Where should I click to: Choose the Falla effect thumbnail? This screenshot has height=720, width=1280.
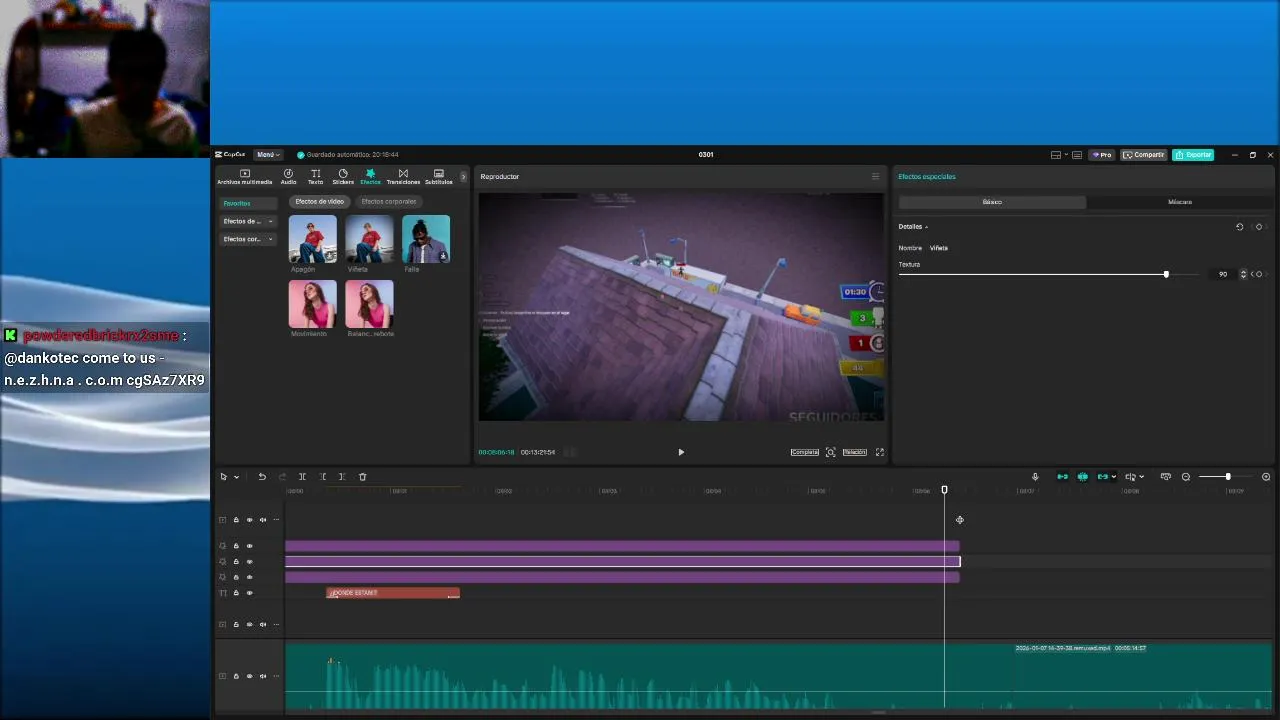pyautogui.click(x=426, y=239)
